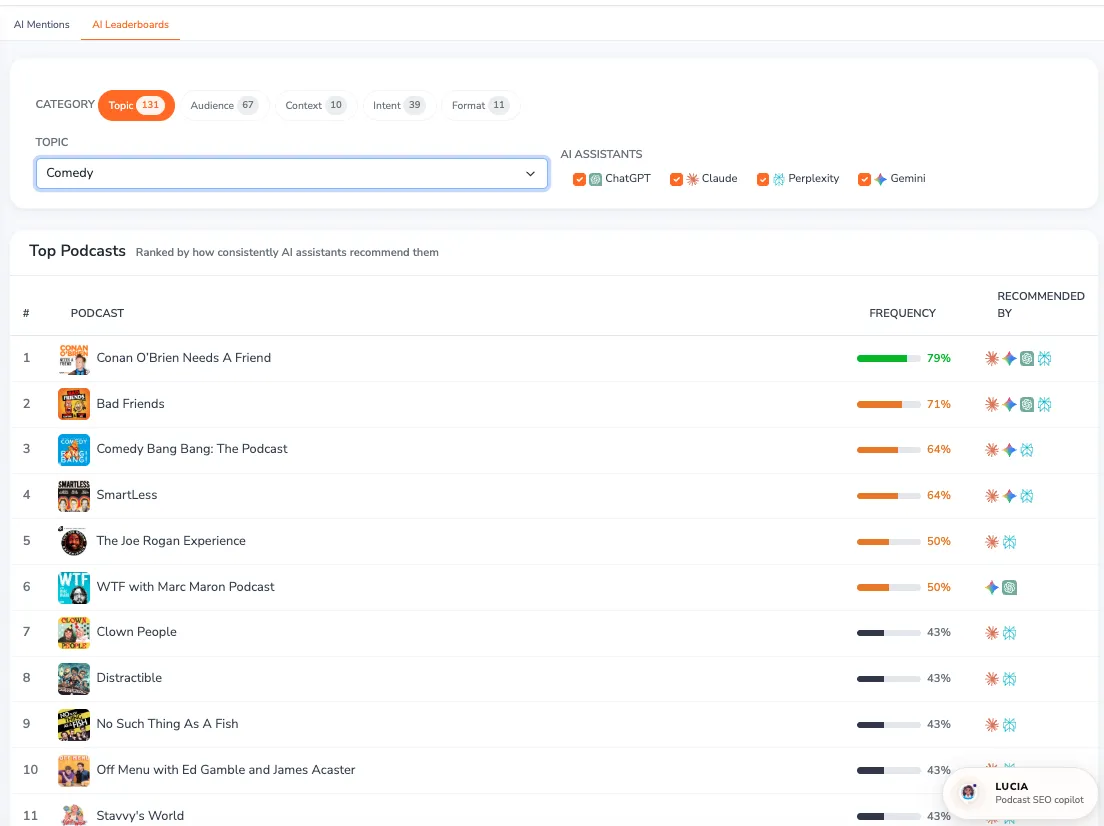Select the Audience category filter

pos(222,105)
